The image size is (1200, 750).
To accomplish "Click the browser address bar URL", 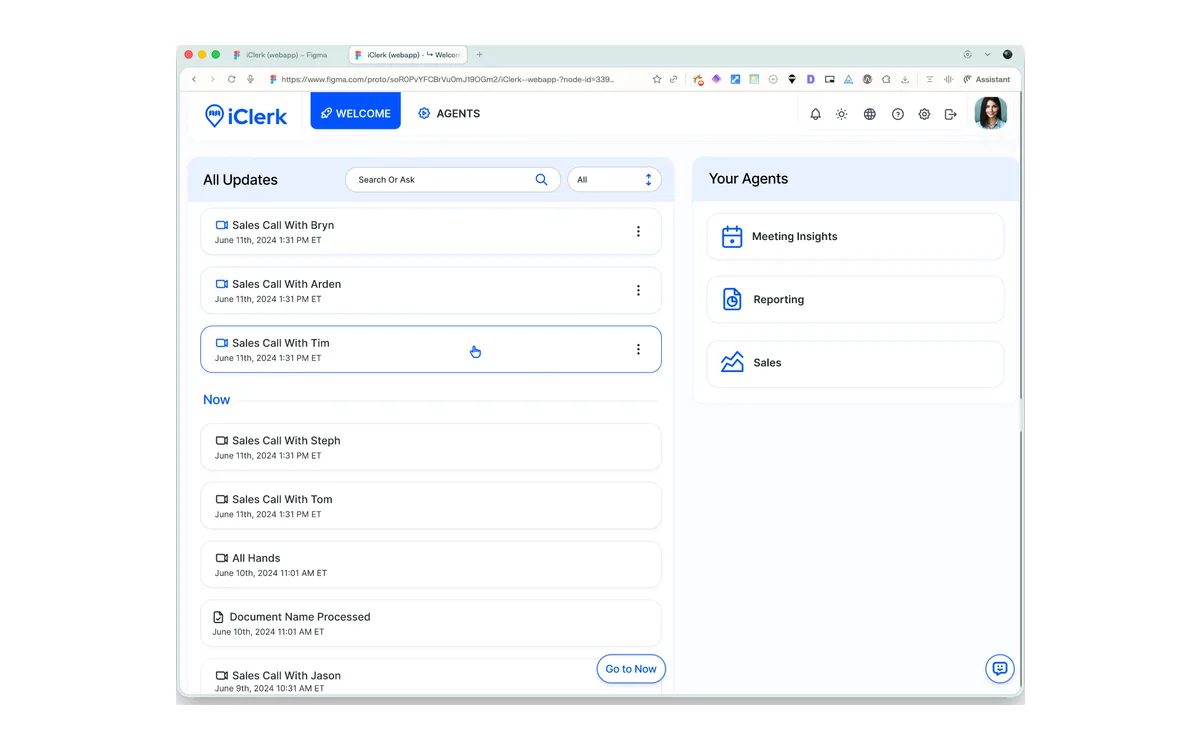I will [x=447, y=79].
